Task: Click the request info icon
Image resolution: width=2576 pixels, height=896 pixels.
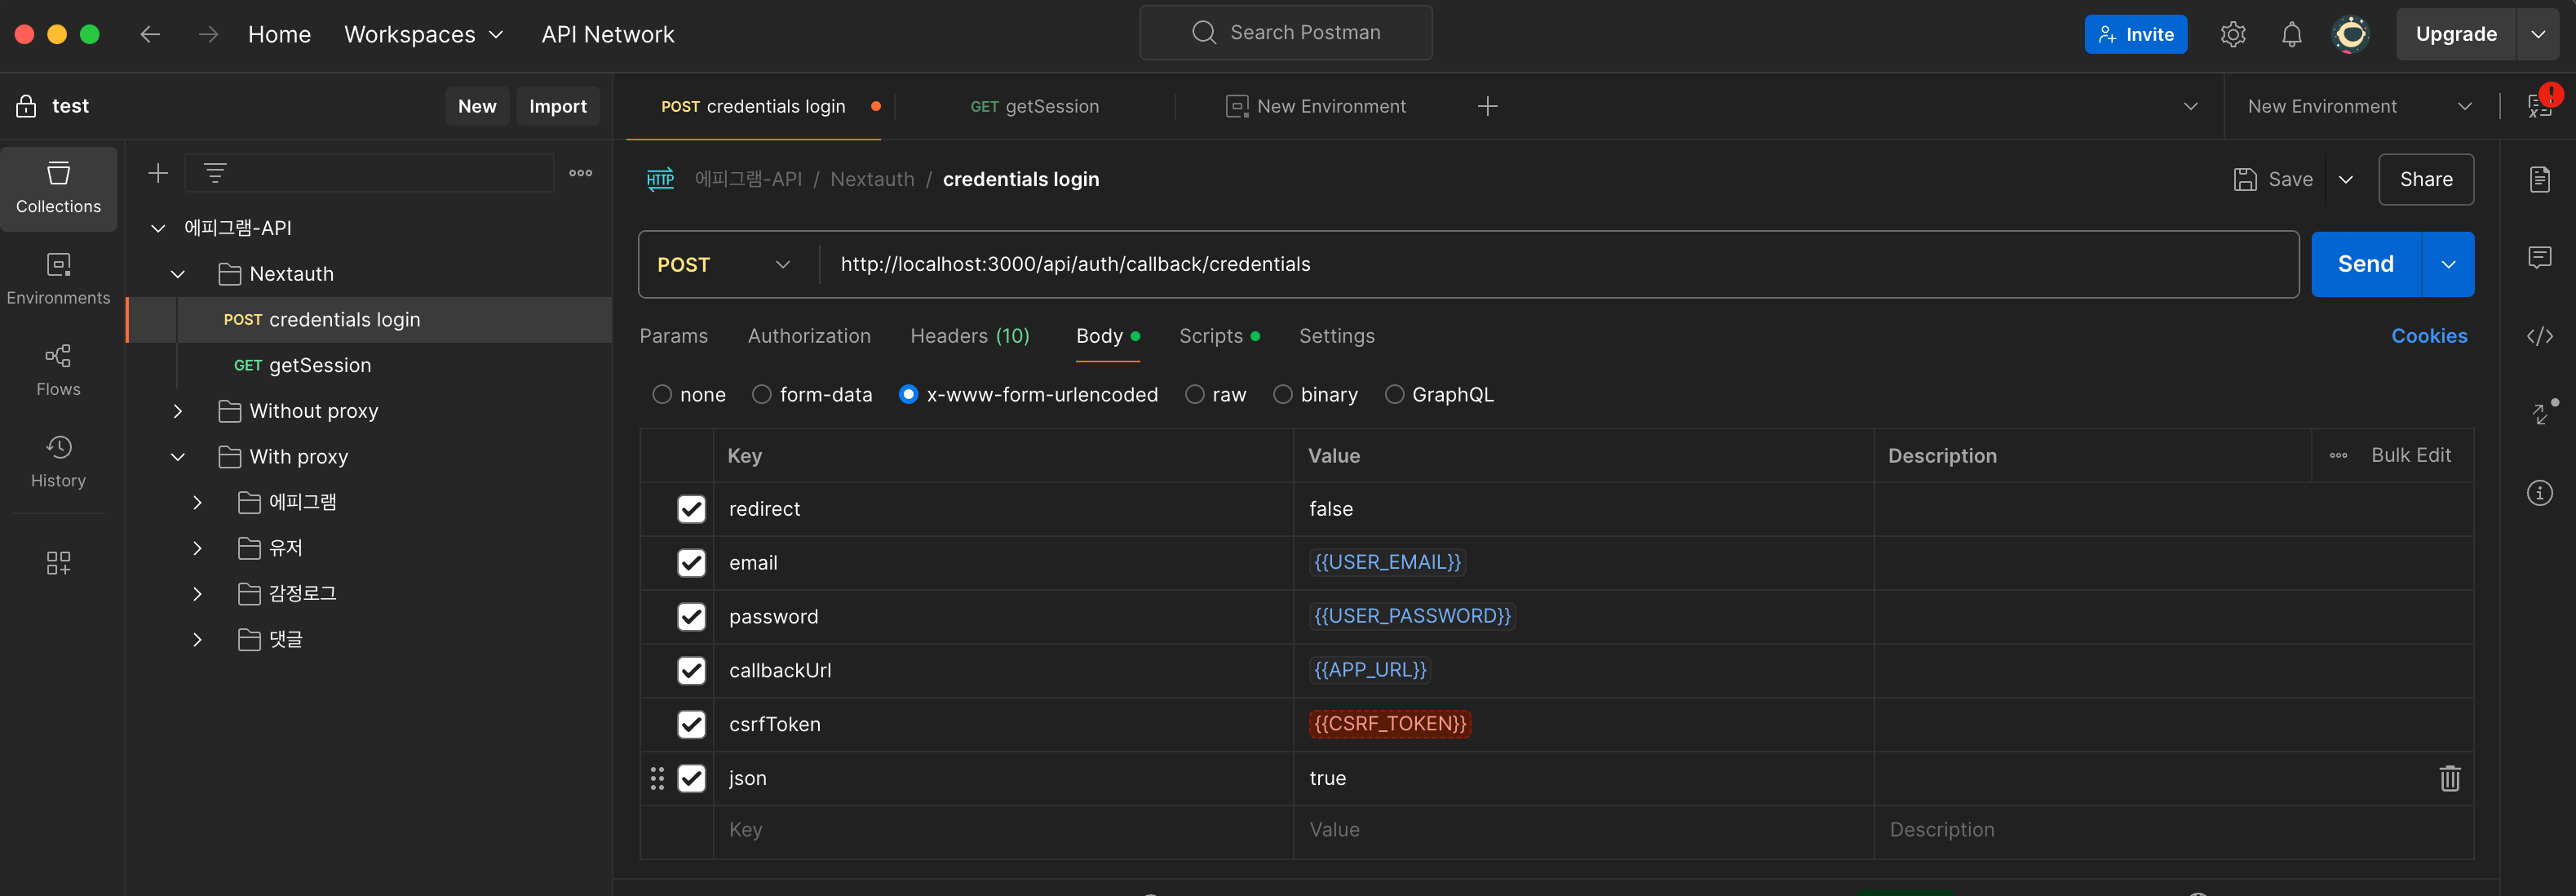Action: pos(2539,493)
